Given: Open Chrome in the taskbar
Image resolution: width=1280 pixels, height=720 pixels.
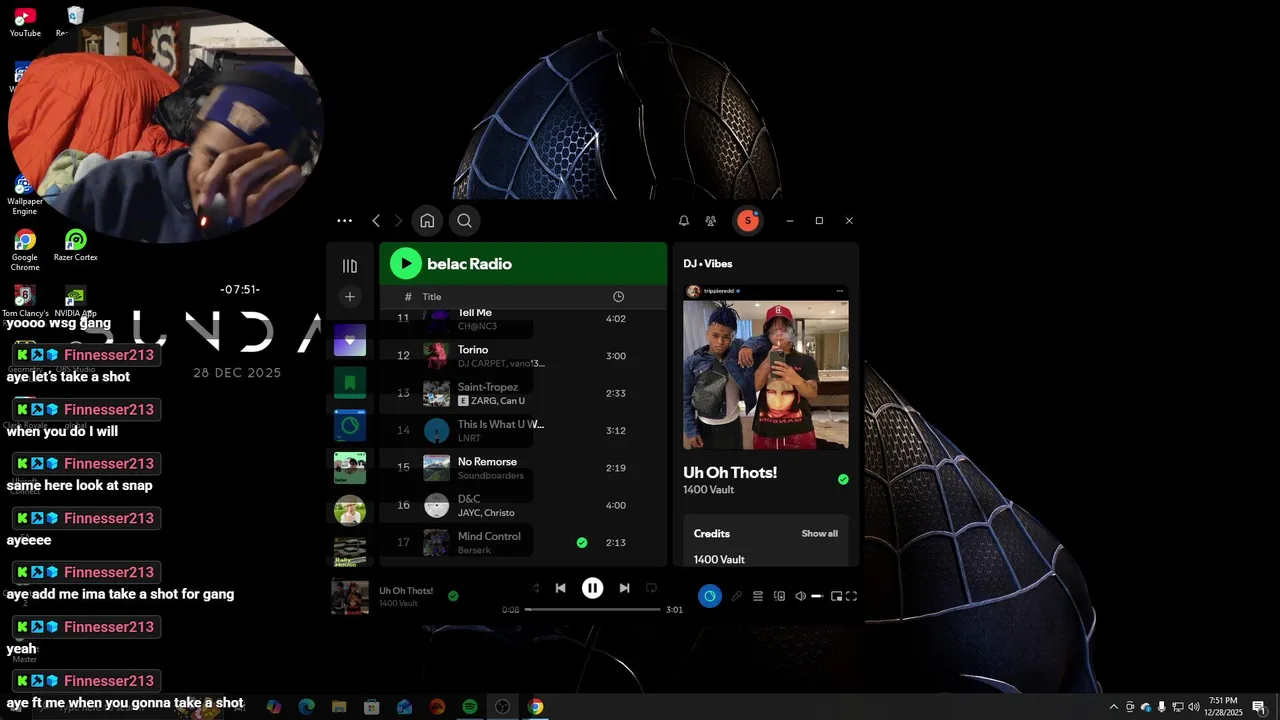Looking at the screenshot, I should (536, 707).
